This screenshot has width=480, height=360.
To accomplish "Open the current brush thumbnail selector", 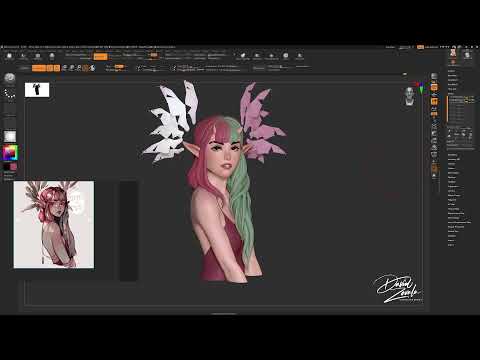I will pyautogui.click(x=10, y=78).
